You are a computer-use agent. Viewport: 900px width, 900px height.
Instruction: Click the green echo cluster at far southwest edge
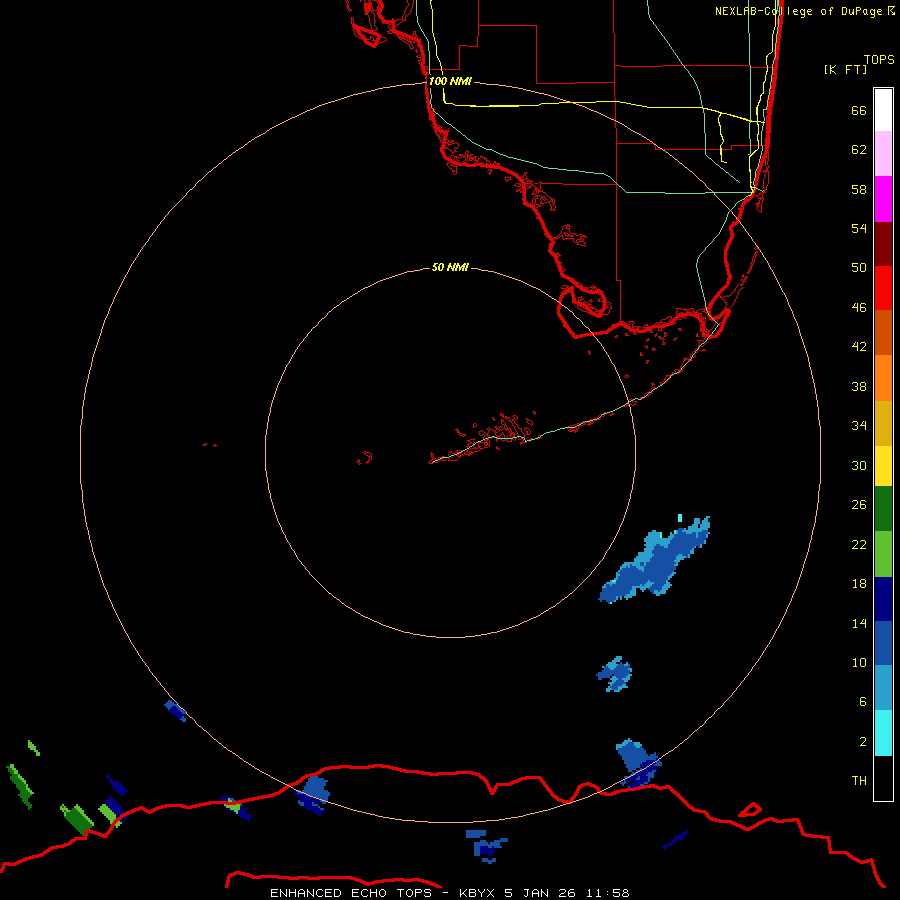tap(21, 785)
